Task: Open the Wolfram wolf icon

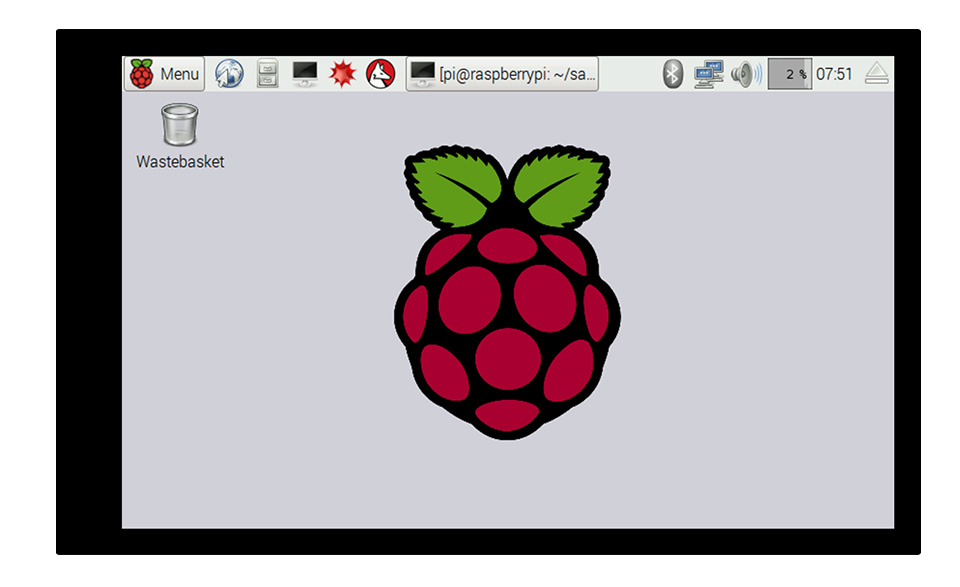Action: (x=380, y=74)
